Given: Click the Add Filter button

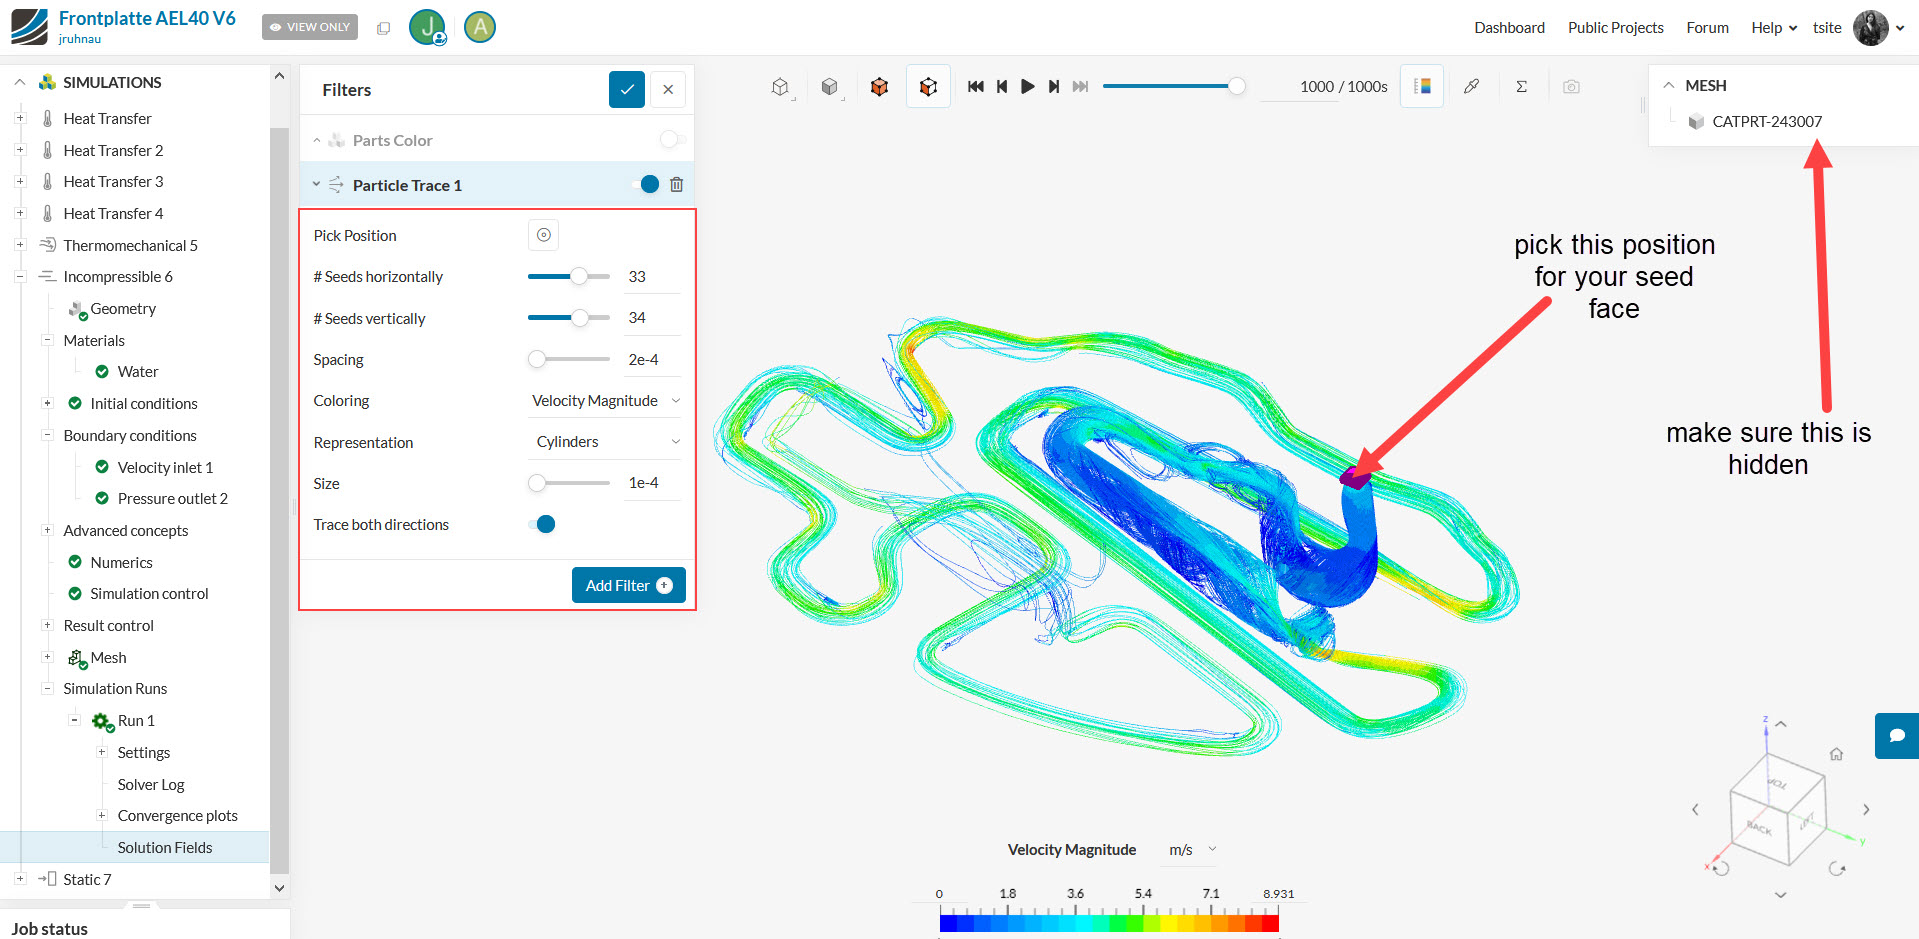Looking at the screenshot, I should (628, 585).
